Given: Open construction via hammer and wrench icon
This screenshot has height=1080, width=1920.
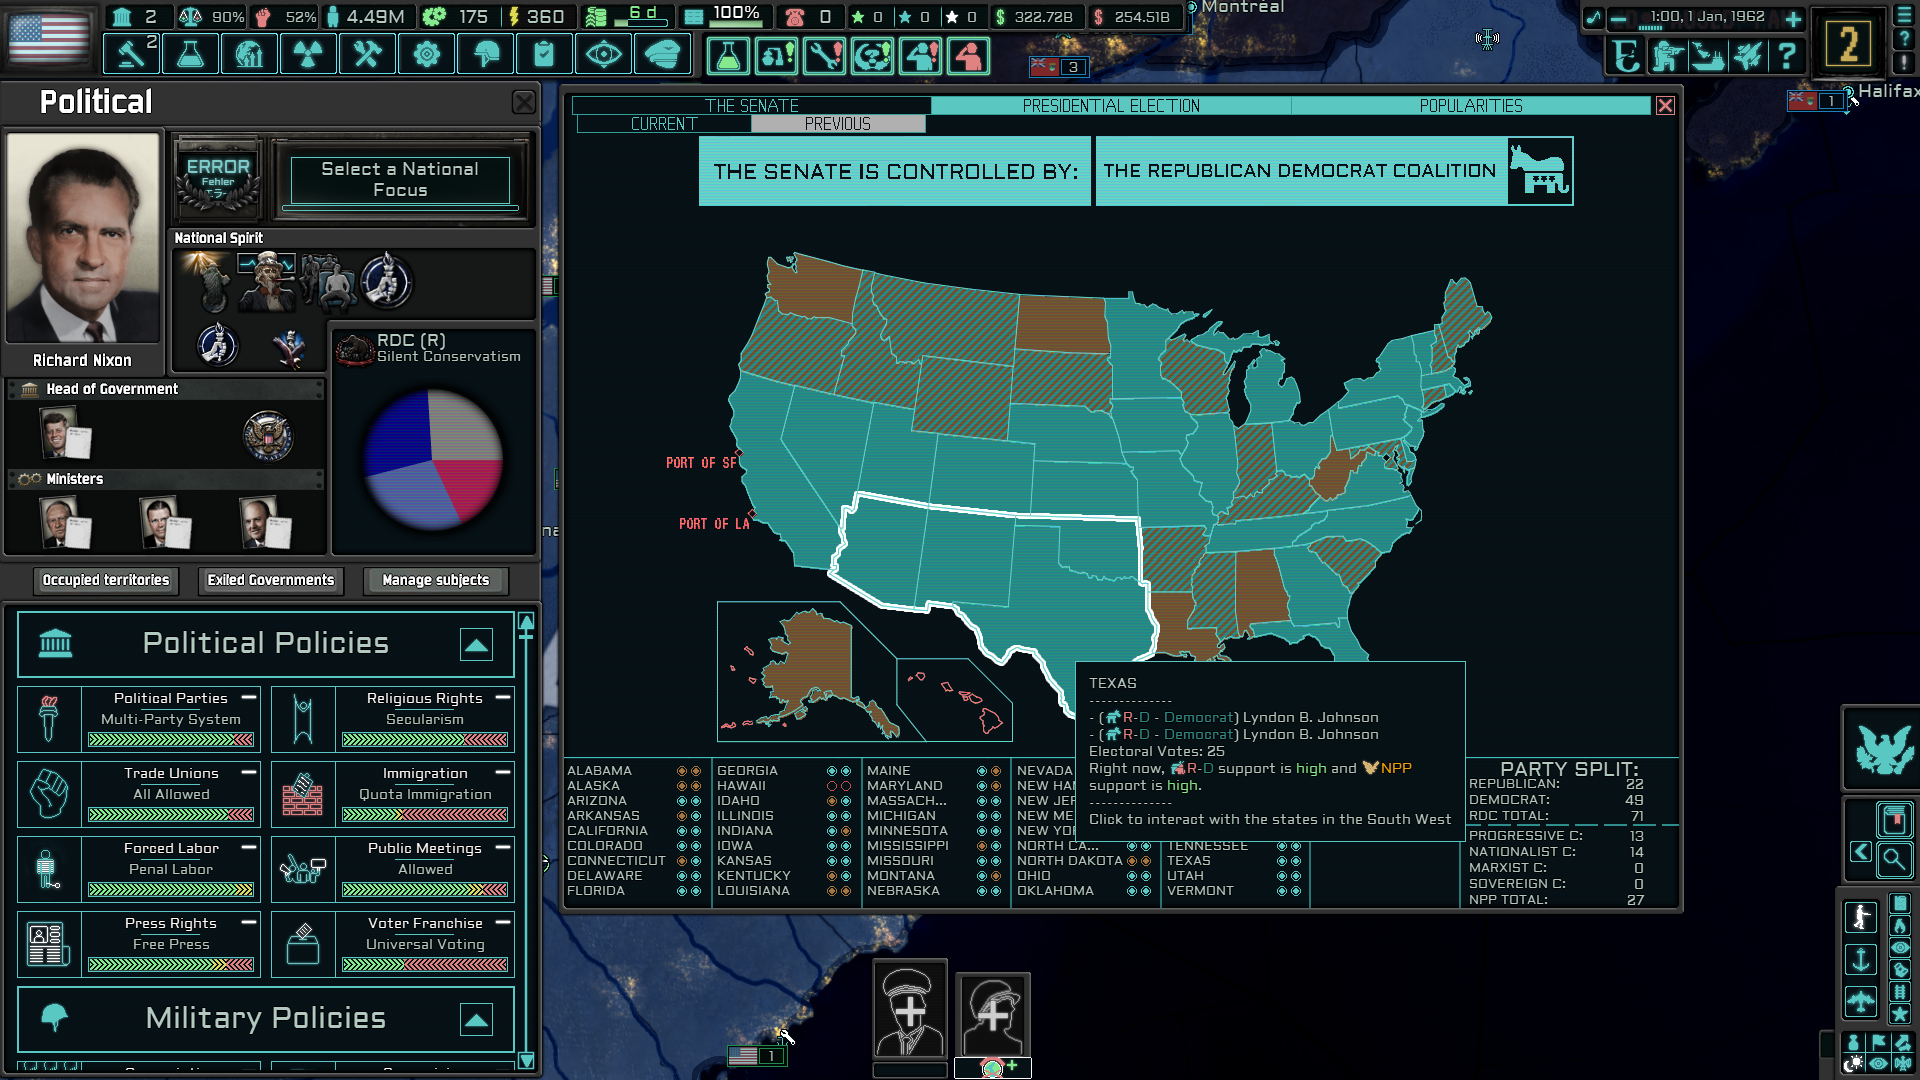Looking at the screenshot, I should pyautogui.click(x=367, y=54).
